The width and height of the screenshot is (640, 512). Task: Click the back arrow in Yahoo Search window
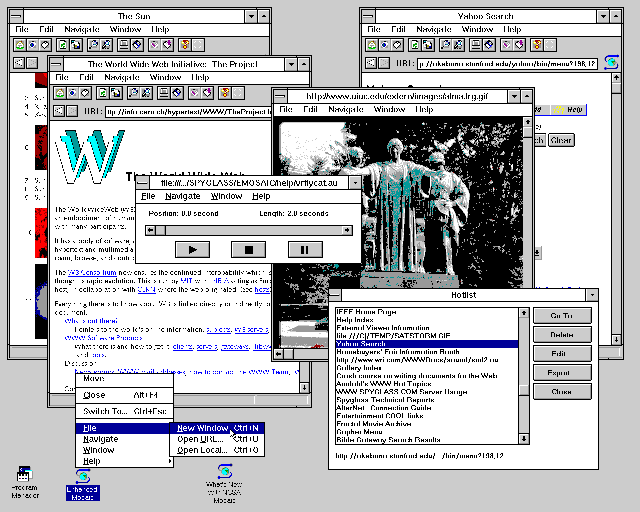[371, 63]
